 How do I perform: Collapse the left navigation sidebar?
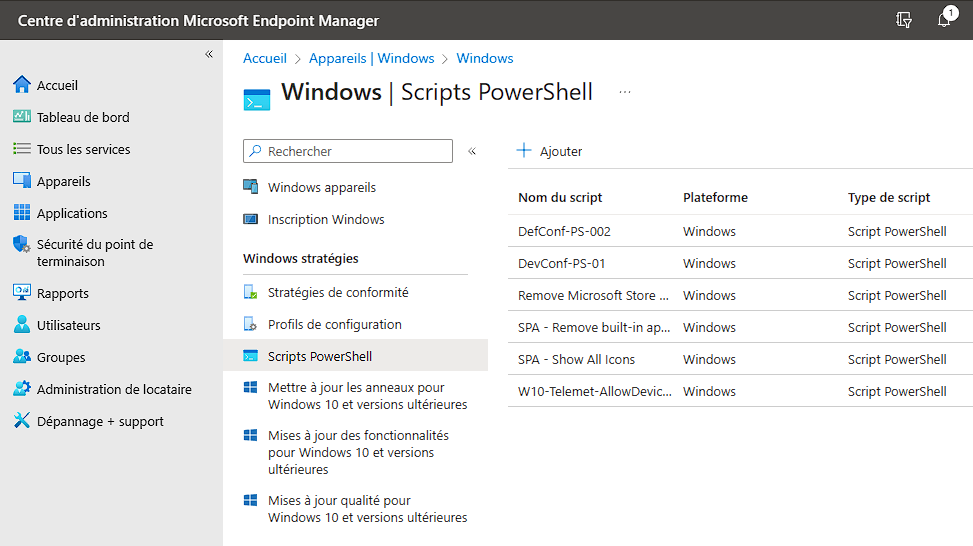[209, 54]
